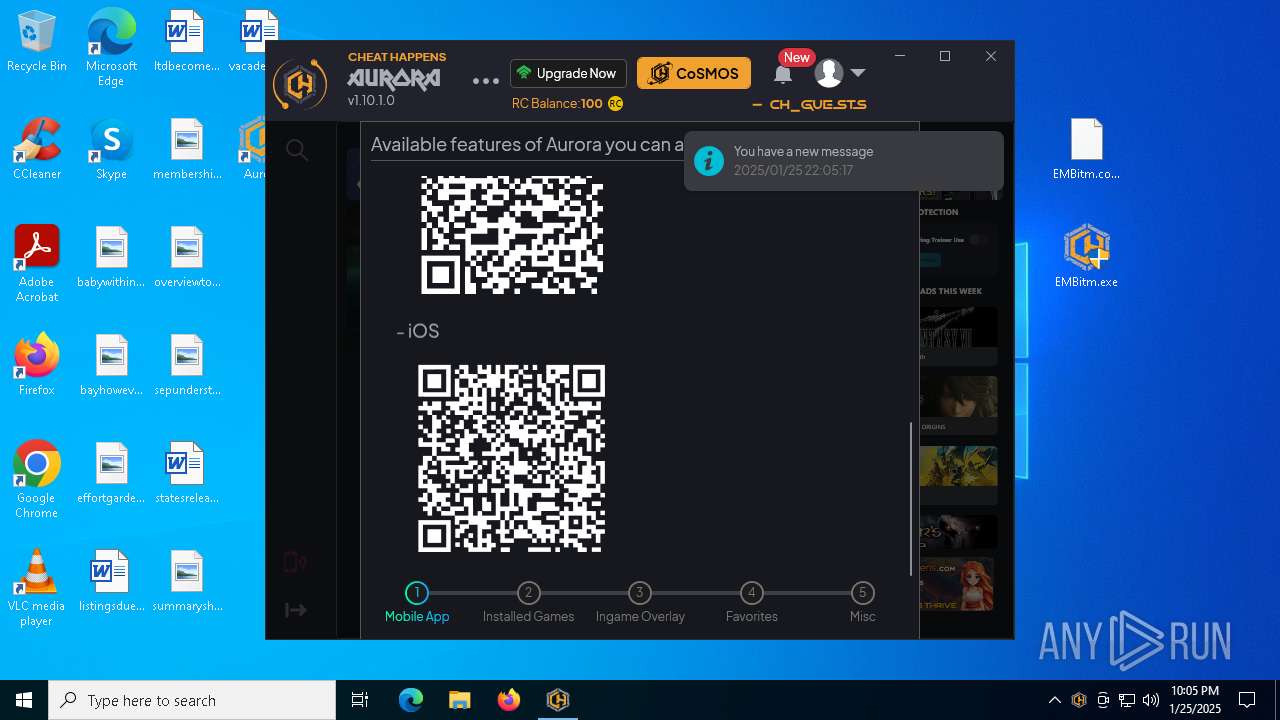Click Aurora icon in the taskbar
This screenshot has height=720, width=1280.
tap(557, 700)
